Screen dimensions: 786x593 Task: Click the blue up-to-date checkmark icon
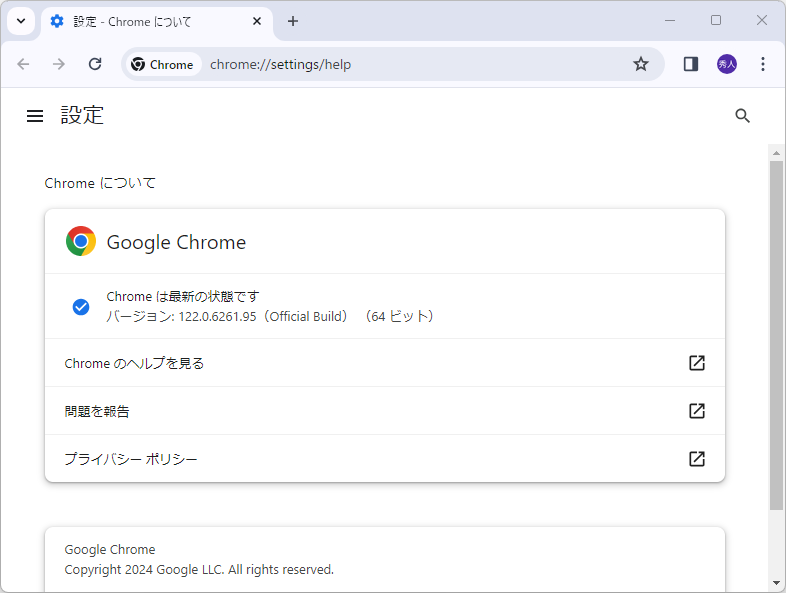(x=81, y=307)
